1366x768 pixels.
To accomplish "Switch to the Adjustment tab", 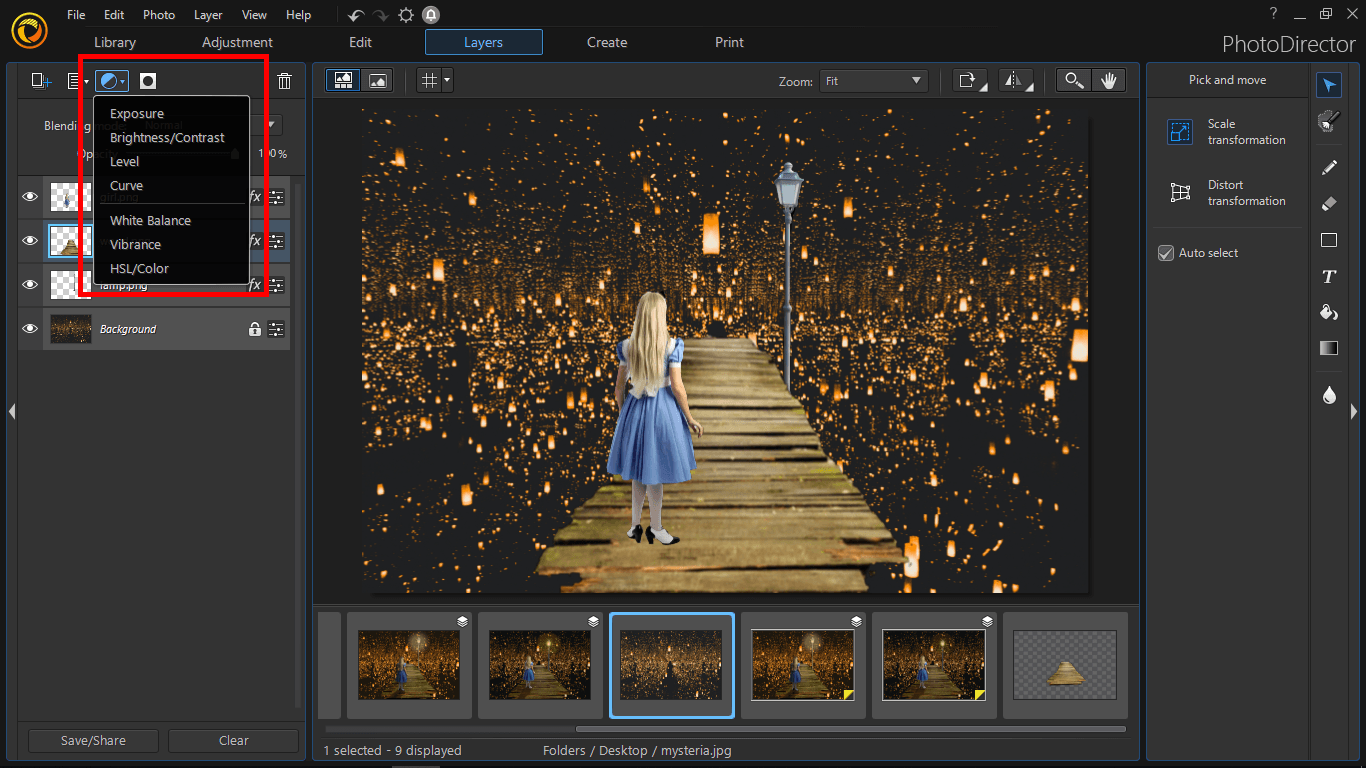I will [x=237, y=42].
